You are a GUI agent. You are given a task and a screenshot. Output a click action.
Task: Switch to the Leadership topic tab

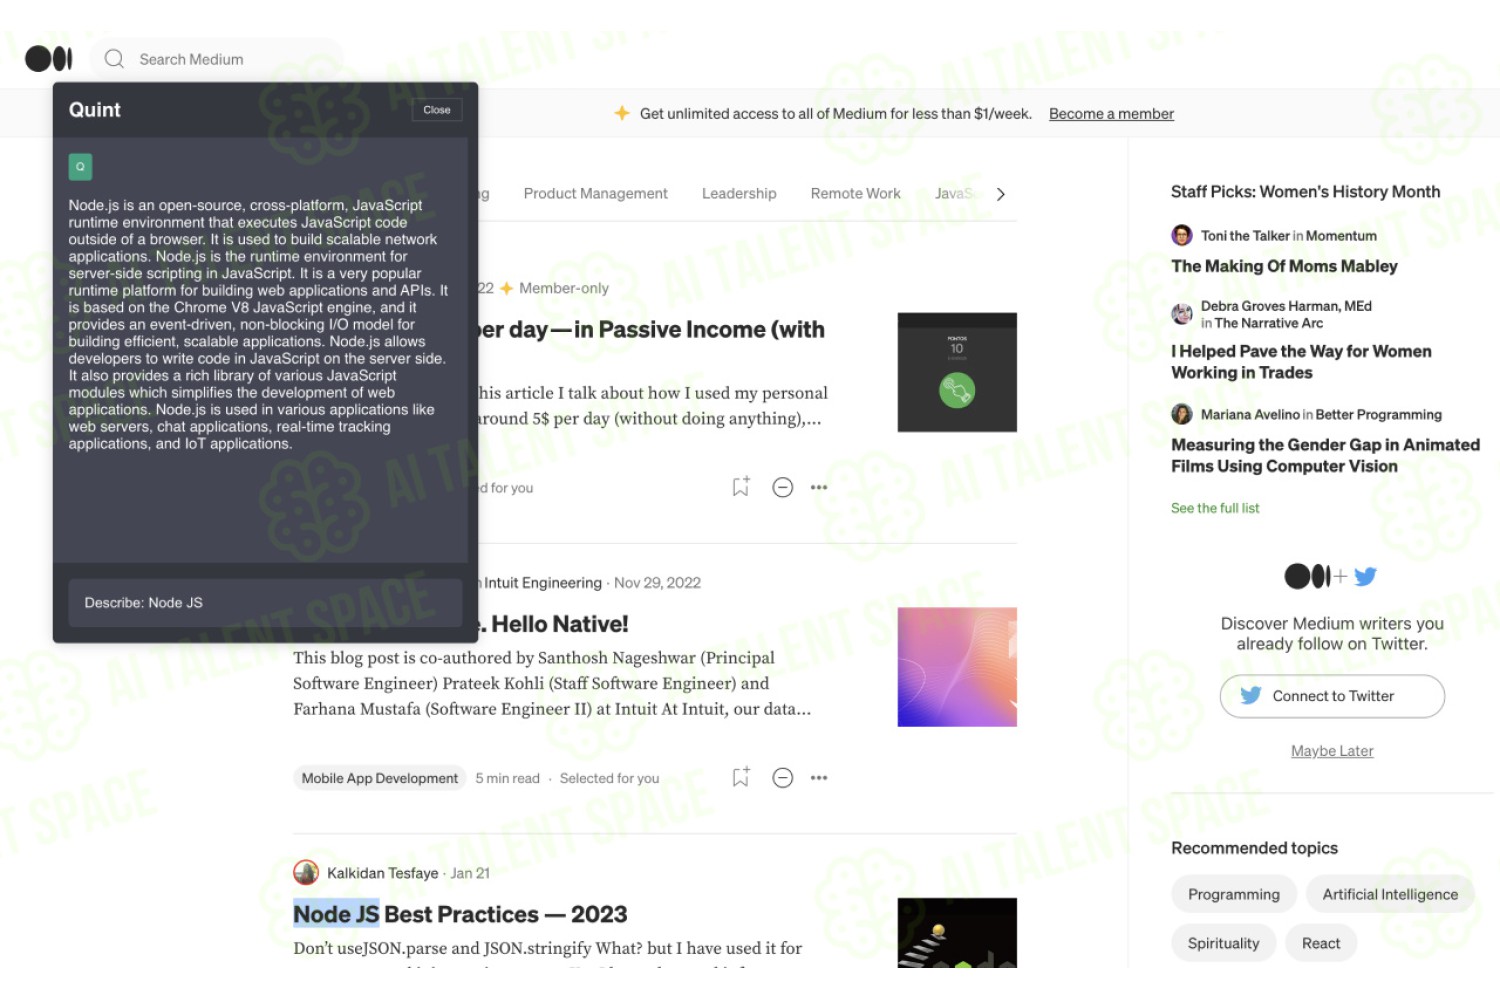pos(739,193)
